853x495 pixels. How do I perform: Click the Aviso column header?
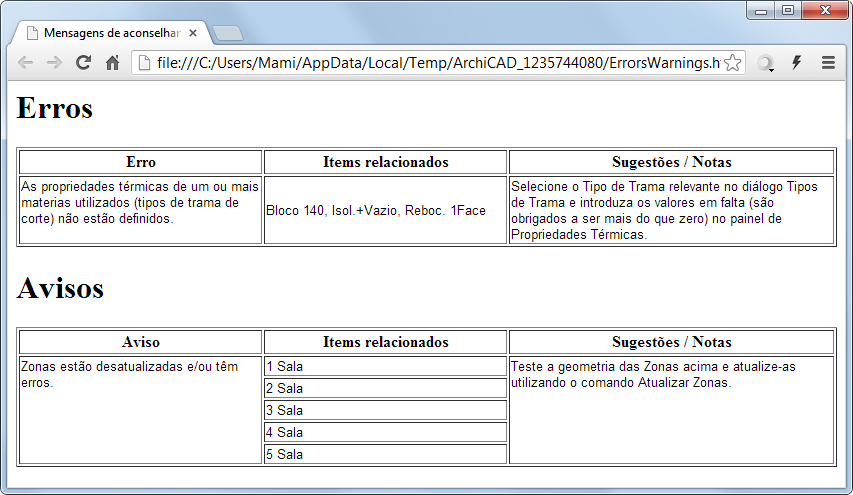tap(140, 342)
